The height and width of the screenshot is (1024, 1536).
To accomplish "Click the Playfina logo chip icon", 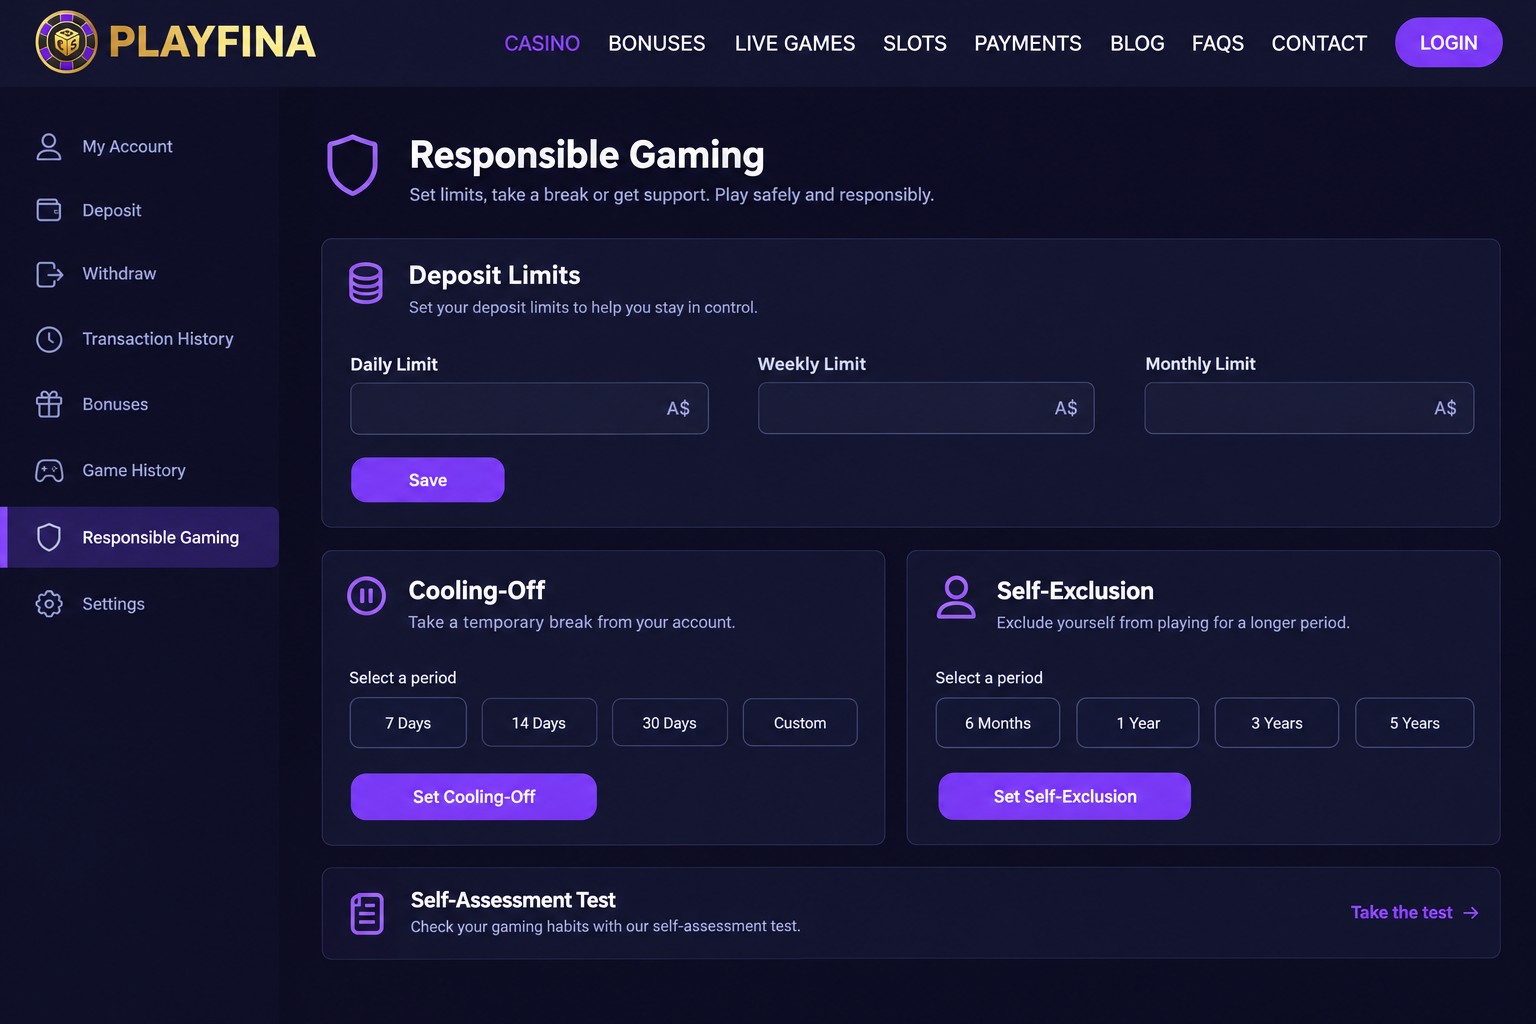I will click(x=66, y=42).
